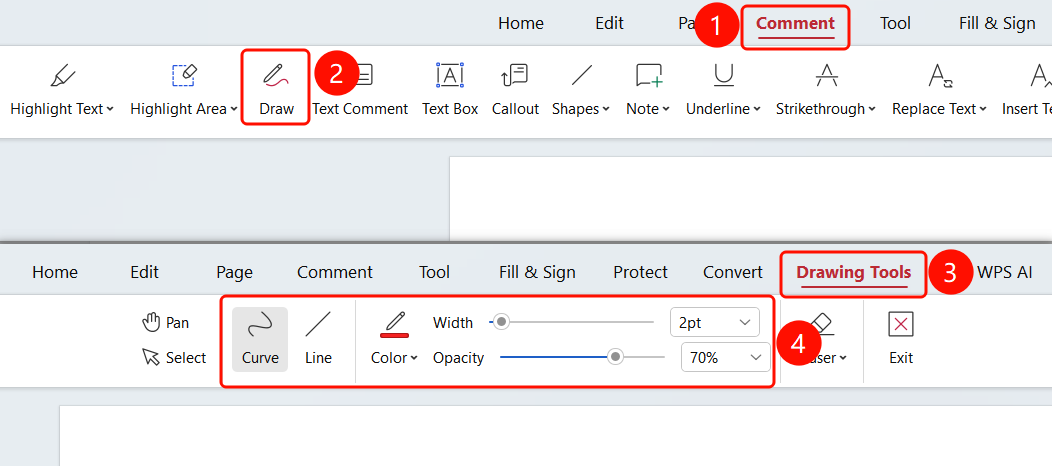The width and height of the screenshot is (1052, 466).
Task: Choose the Curve drawing mode
Action: coord(260,339)
